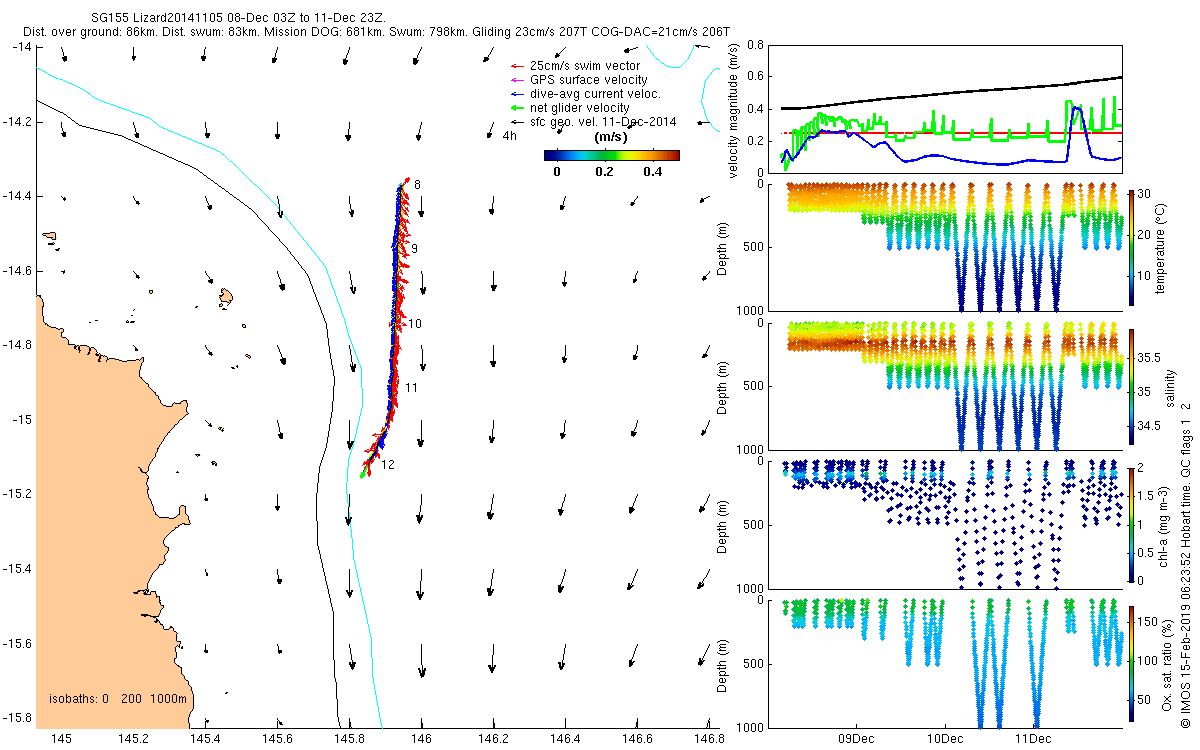Click the chl-a (mg m-3) colorbar label
1200x750 pixels.
[x=1165, y=525]
